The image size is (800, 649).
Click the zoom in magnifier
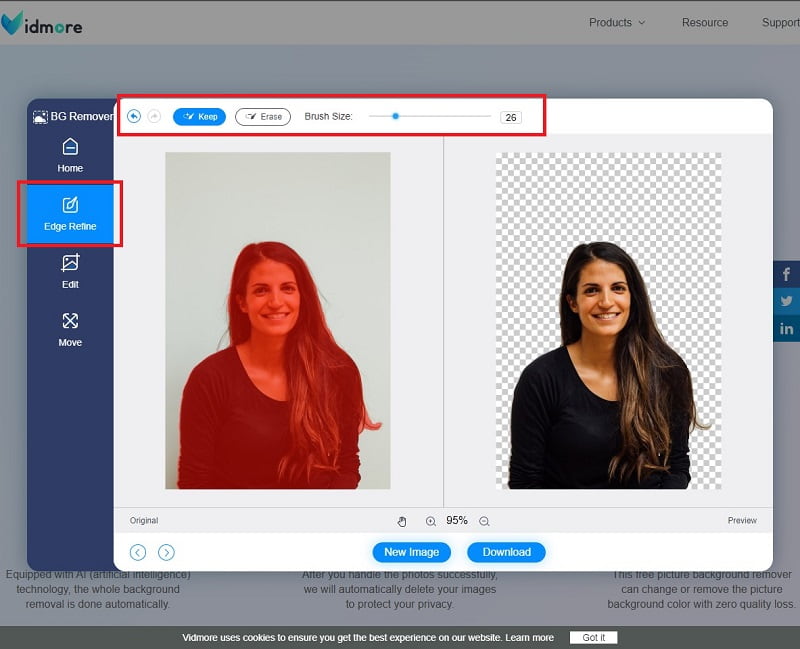(431, 521)
